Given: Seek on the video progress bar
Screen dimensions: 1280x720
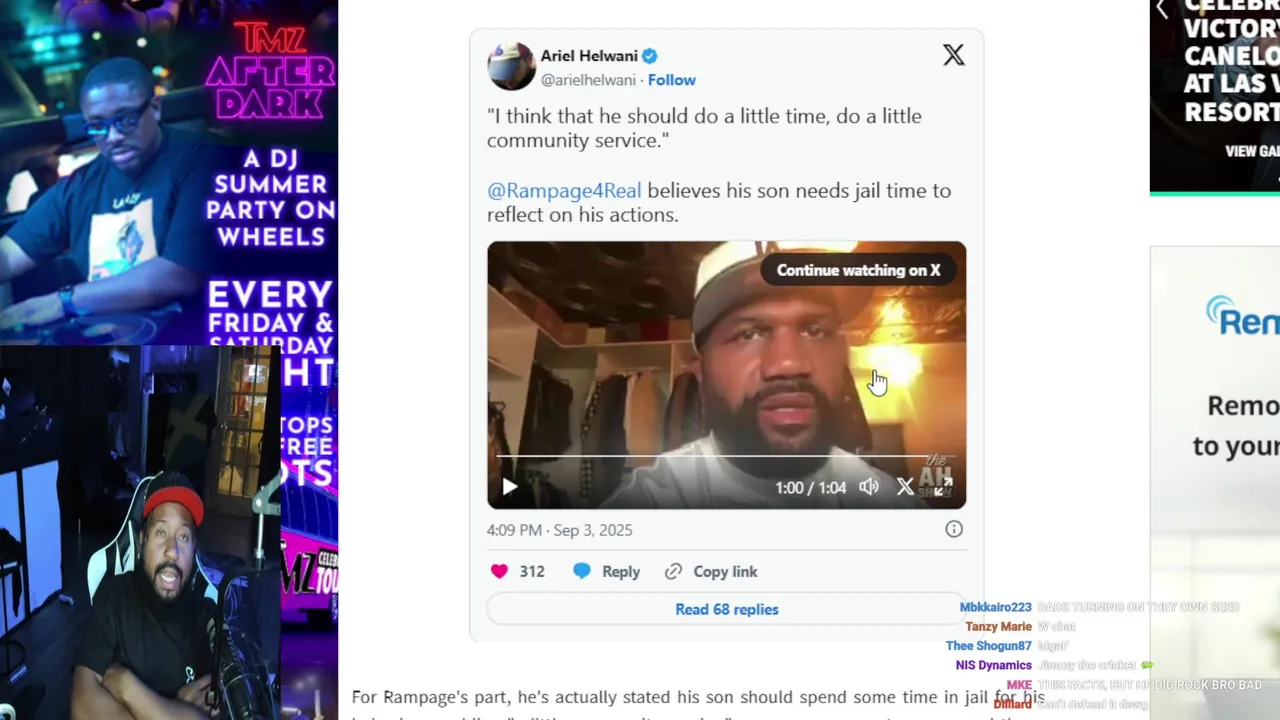Looking at the screenshot, I should 712,457.
